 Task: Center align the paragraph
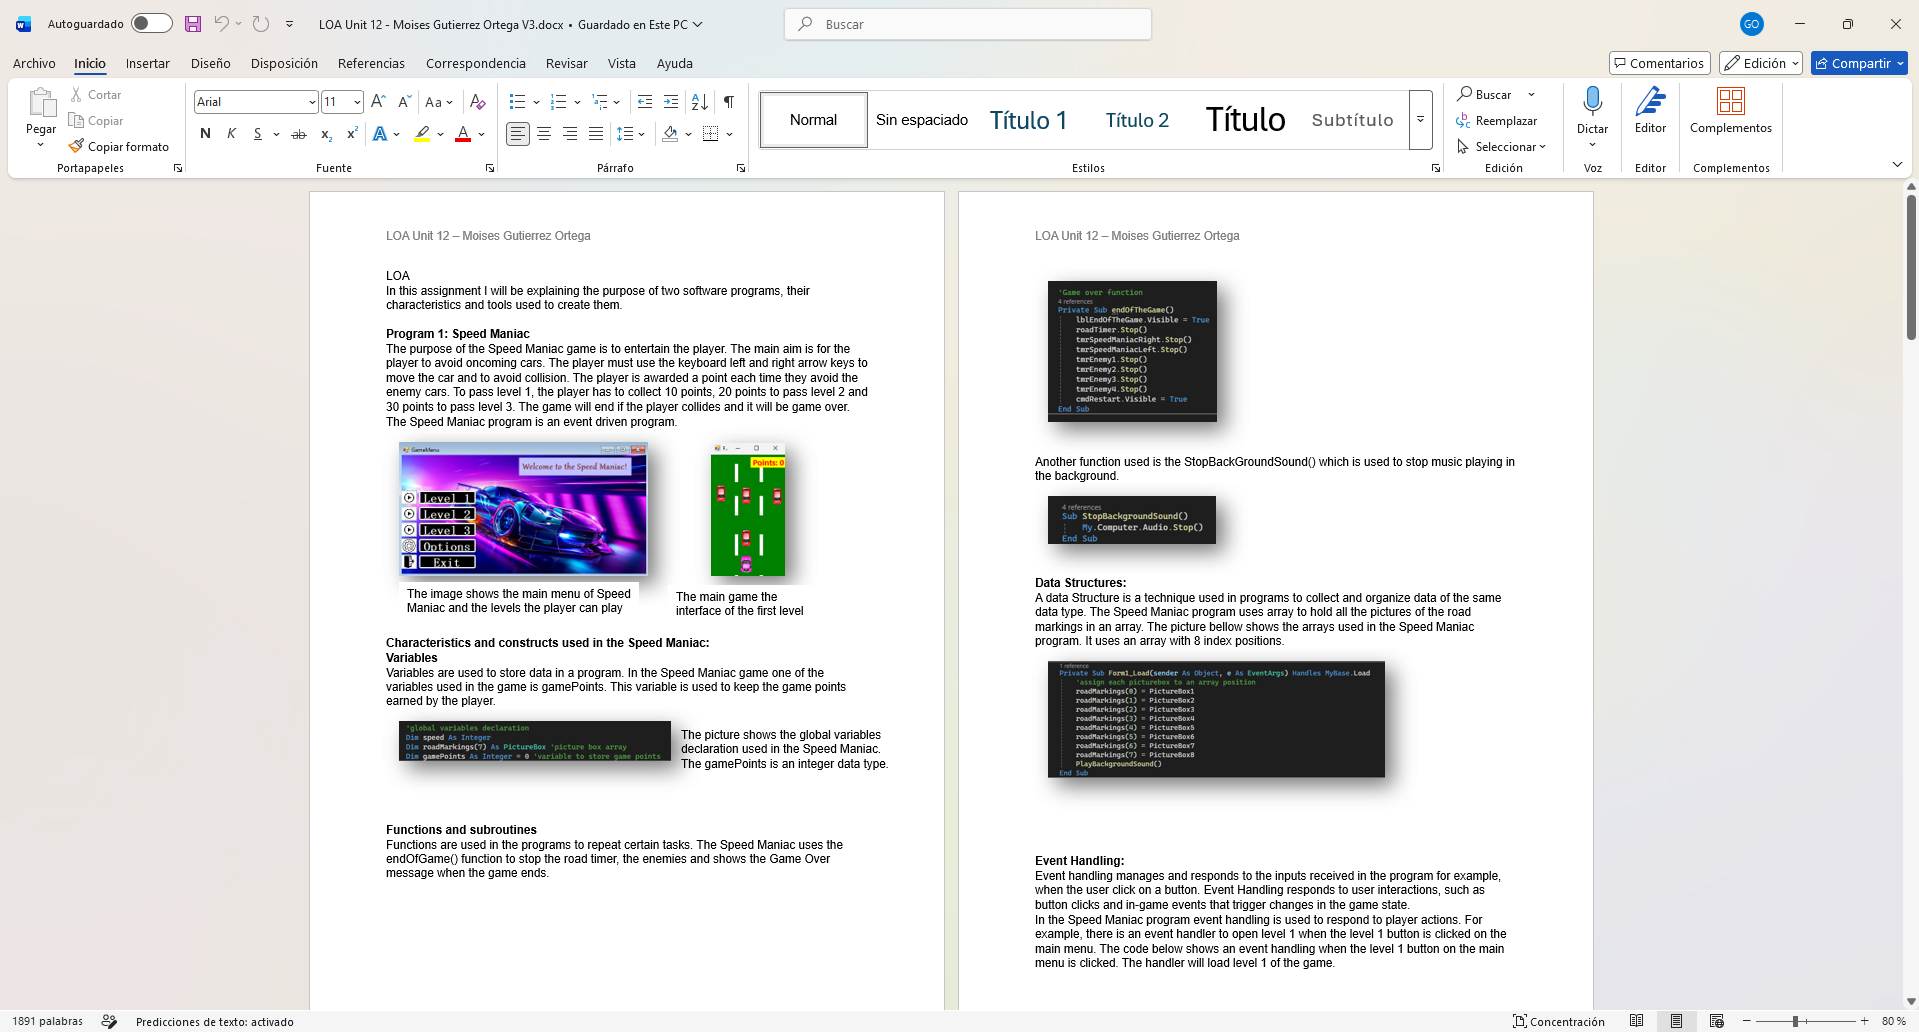click(544, 134)
